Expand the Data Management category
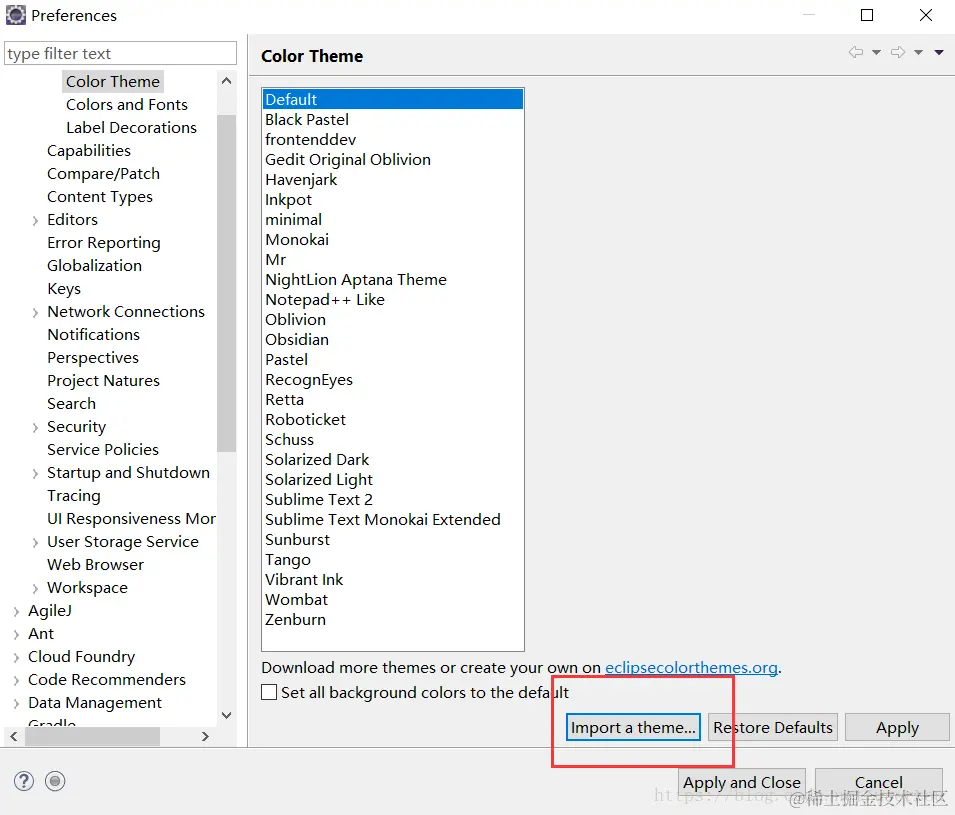This screenshot has height=815, width=955. [16, 704]
